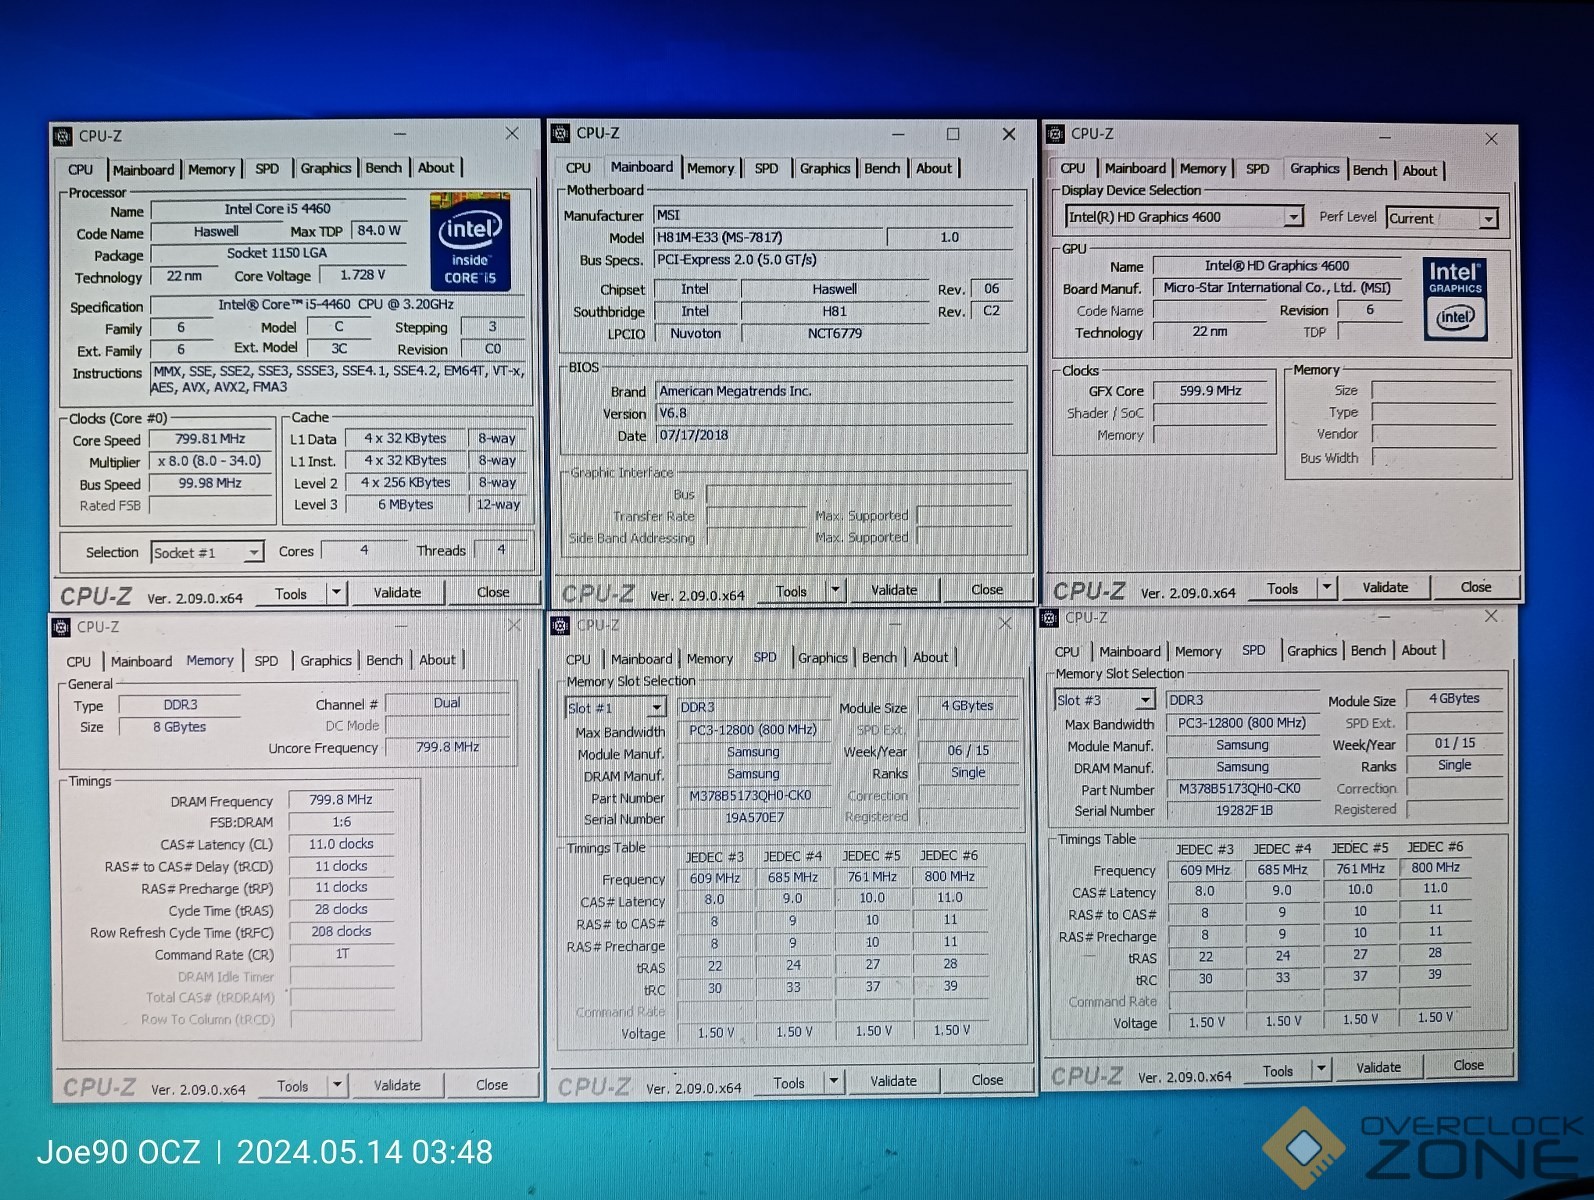Click CPU-Z app icon in Memory window title bar
Viewport: 1594px width, 1200px height.
[x=61, y=627]
